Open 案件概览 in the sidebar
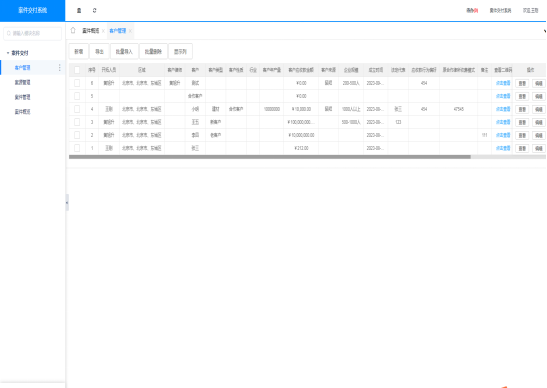The height and width of the screenshot is (388, 547). pos(22,112)
